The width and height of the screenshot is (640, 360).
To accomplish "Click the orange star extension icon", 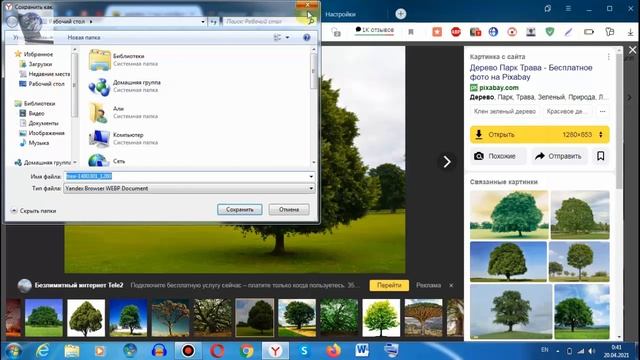I will pos(437,32).
